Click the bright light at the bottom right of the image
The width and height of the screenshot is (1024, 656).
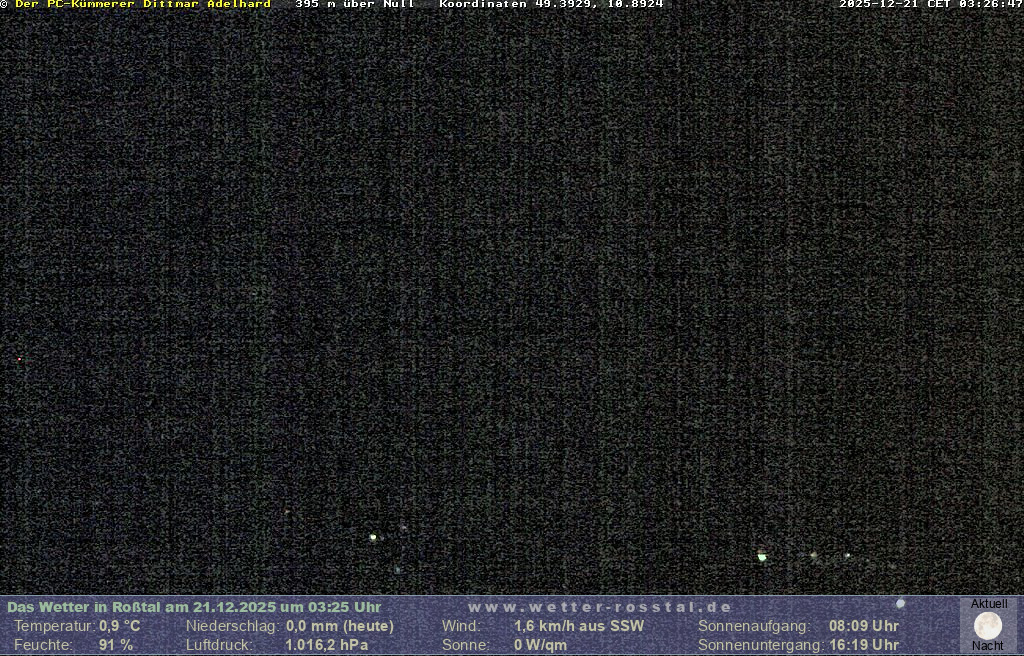click(x=762, y=557)
